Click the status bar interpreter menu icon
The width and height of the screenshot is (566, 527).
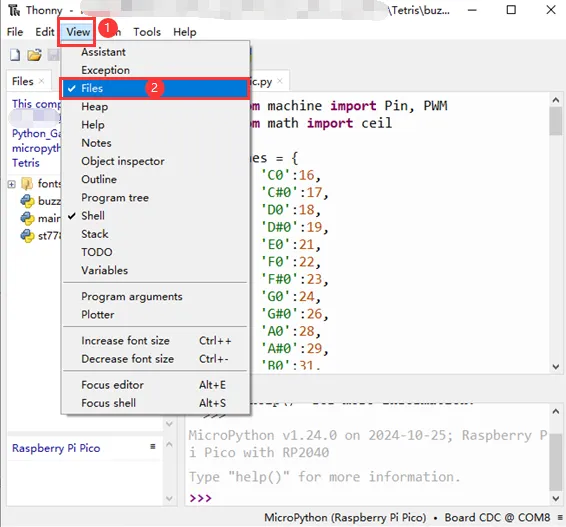tap(560, 518)
